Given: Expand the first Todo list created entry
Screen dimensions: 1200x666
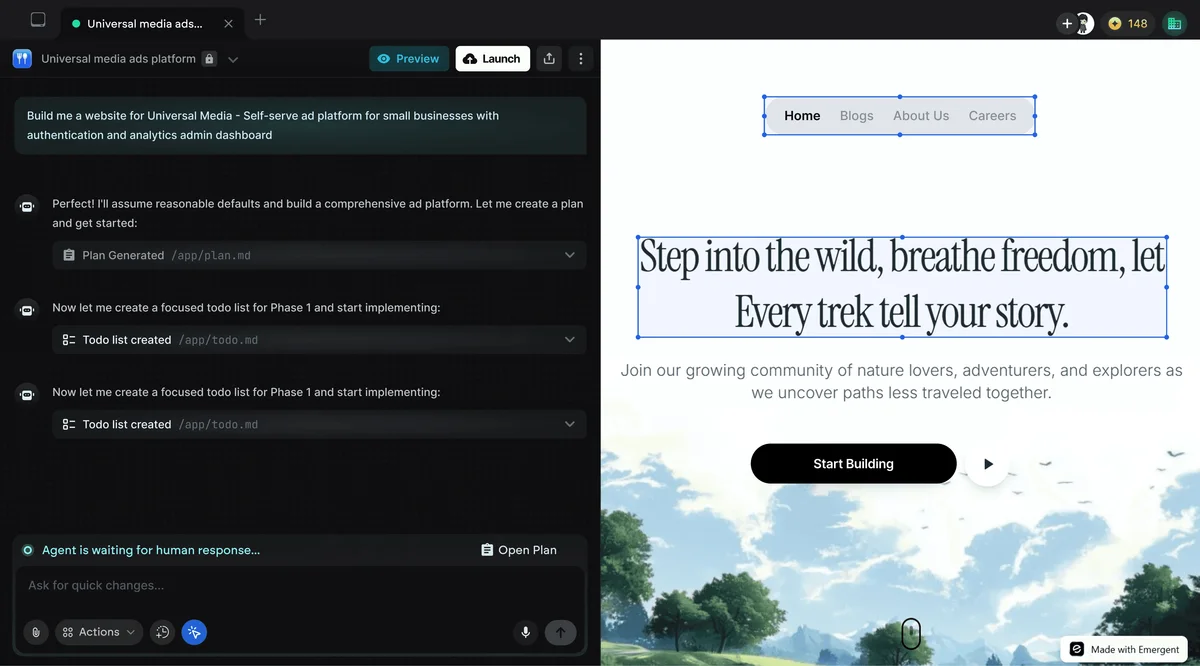Looking at the screenshot, I should (569, 339).
